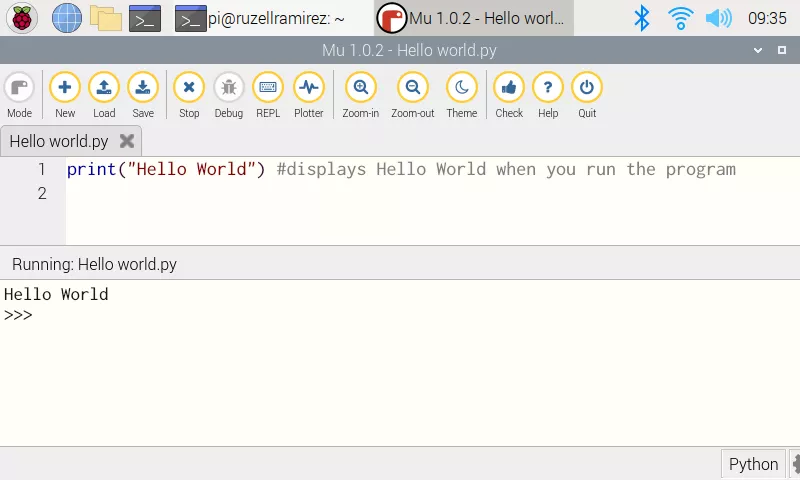
Task: Toggle the Theme to switch color mode
Action: 461,96
